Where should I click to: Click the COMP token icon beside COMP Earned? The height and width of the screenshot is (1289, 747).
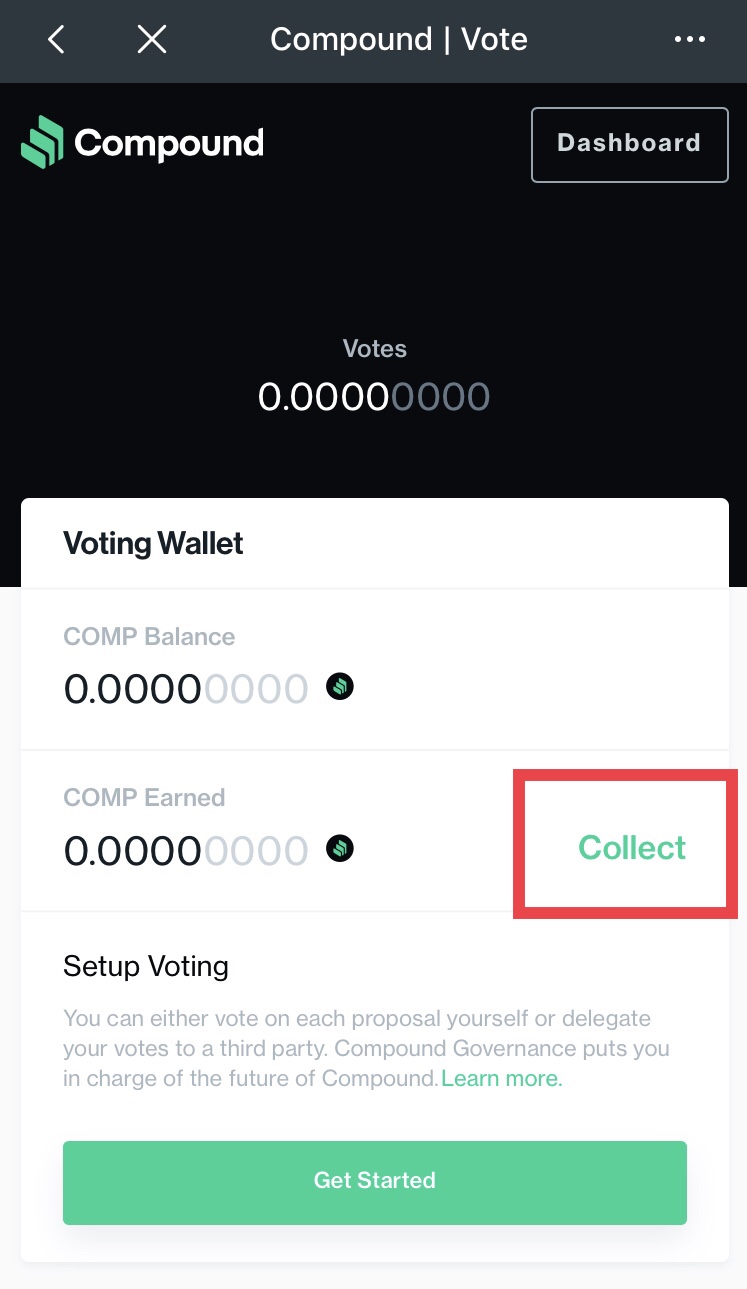tap(340, 849)
